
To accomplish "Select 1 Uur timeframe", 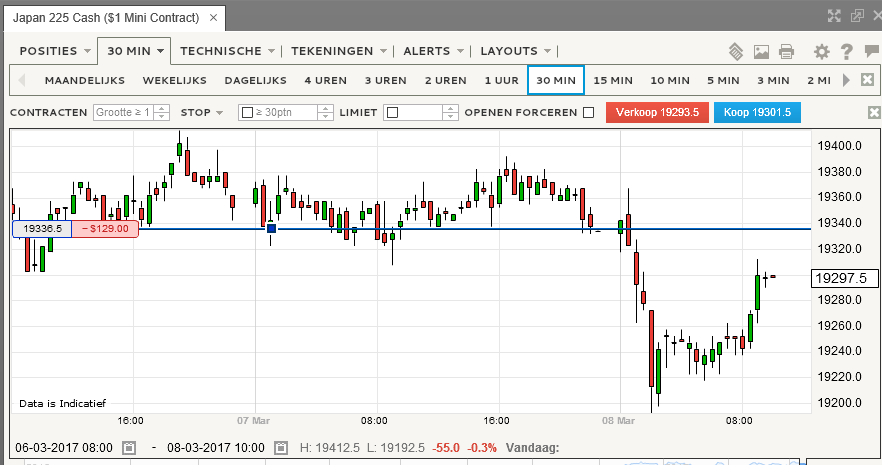I will click(502, 80).
